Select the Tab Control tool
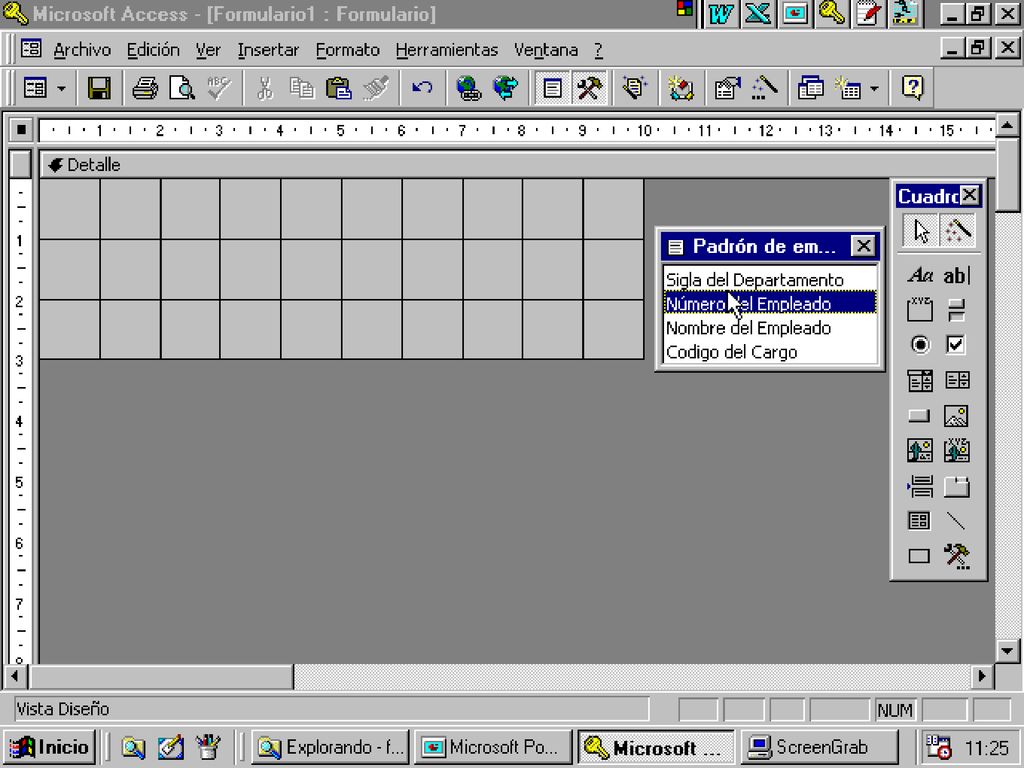 pos(957,487)
